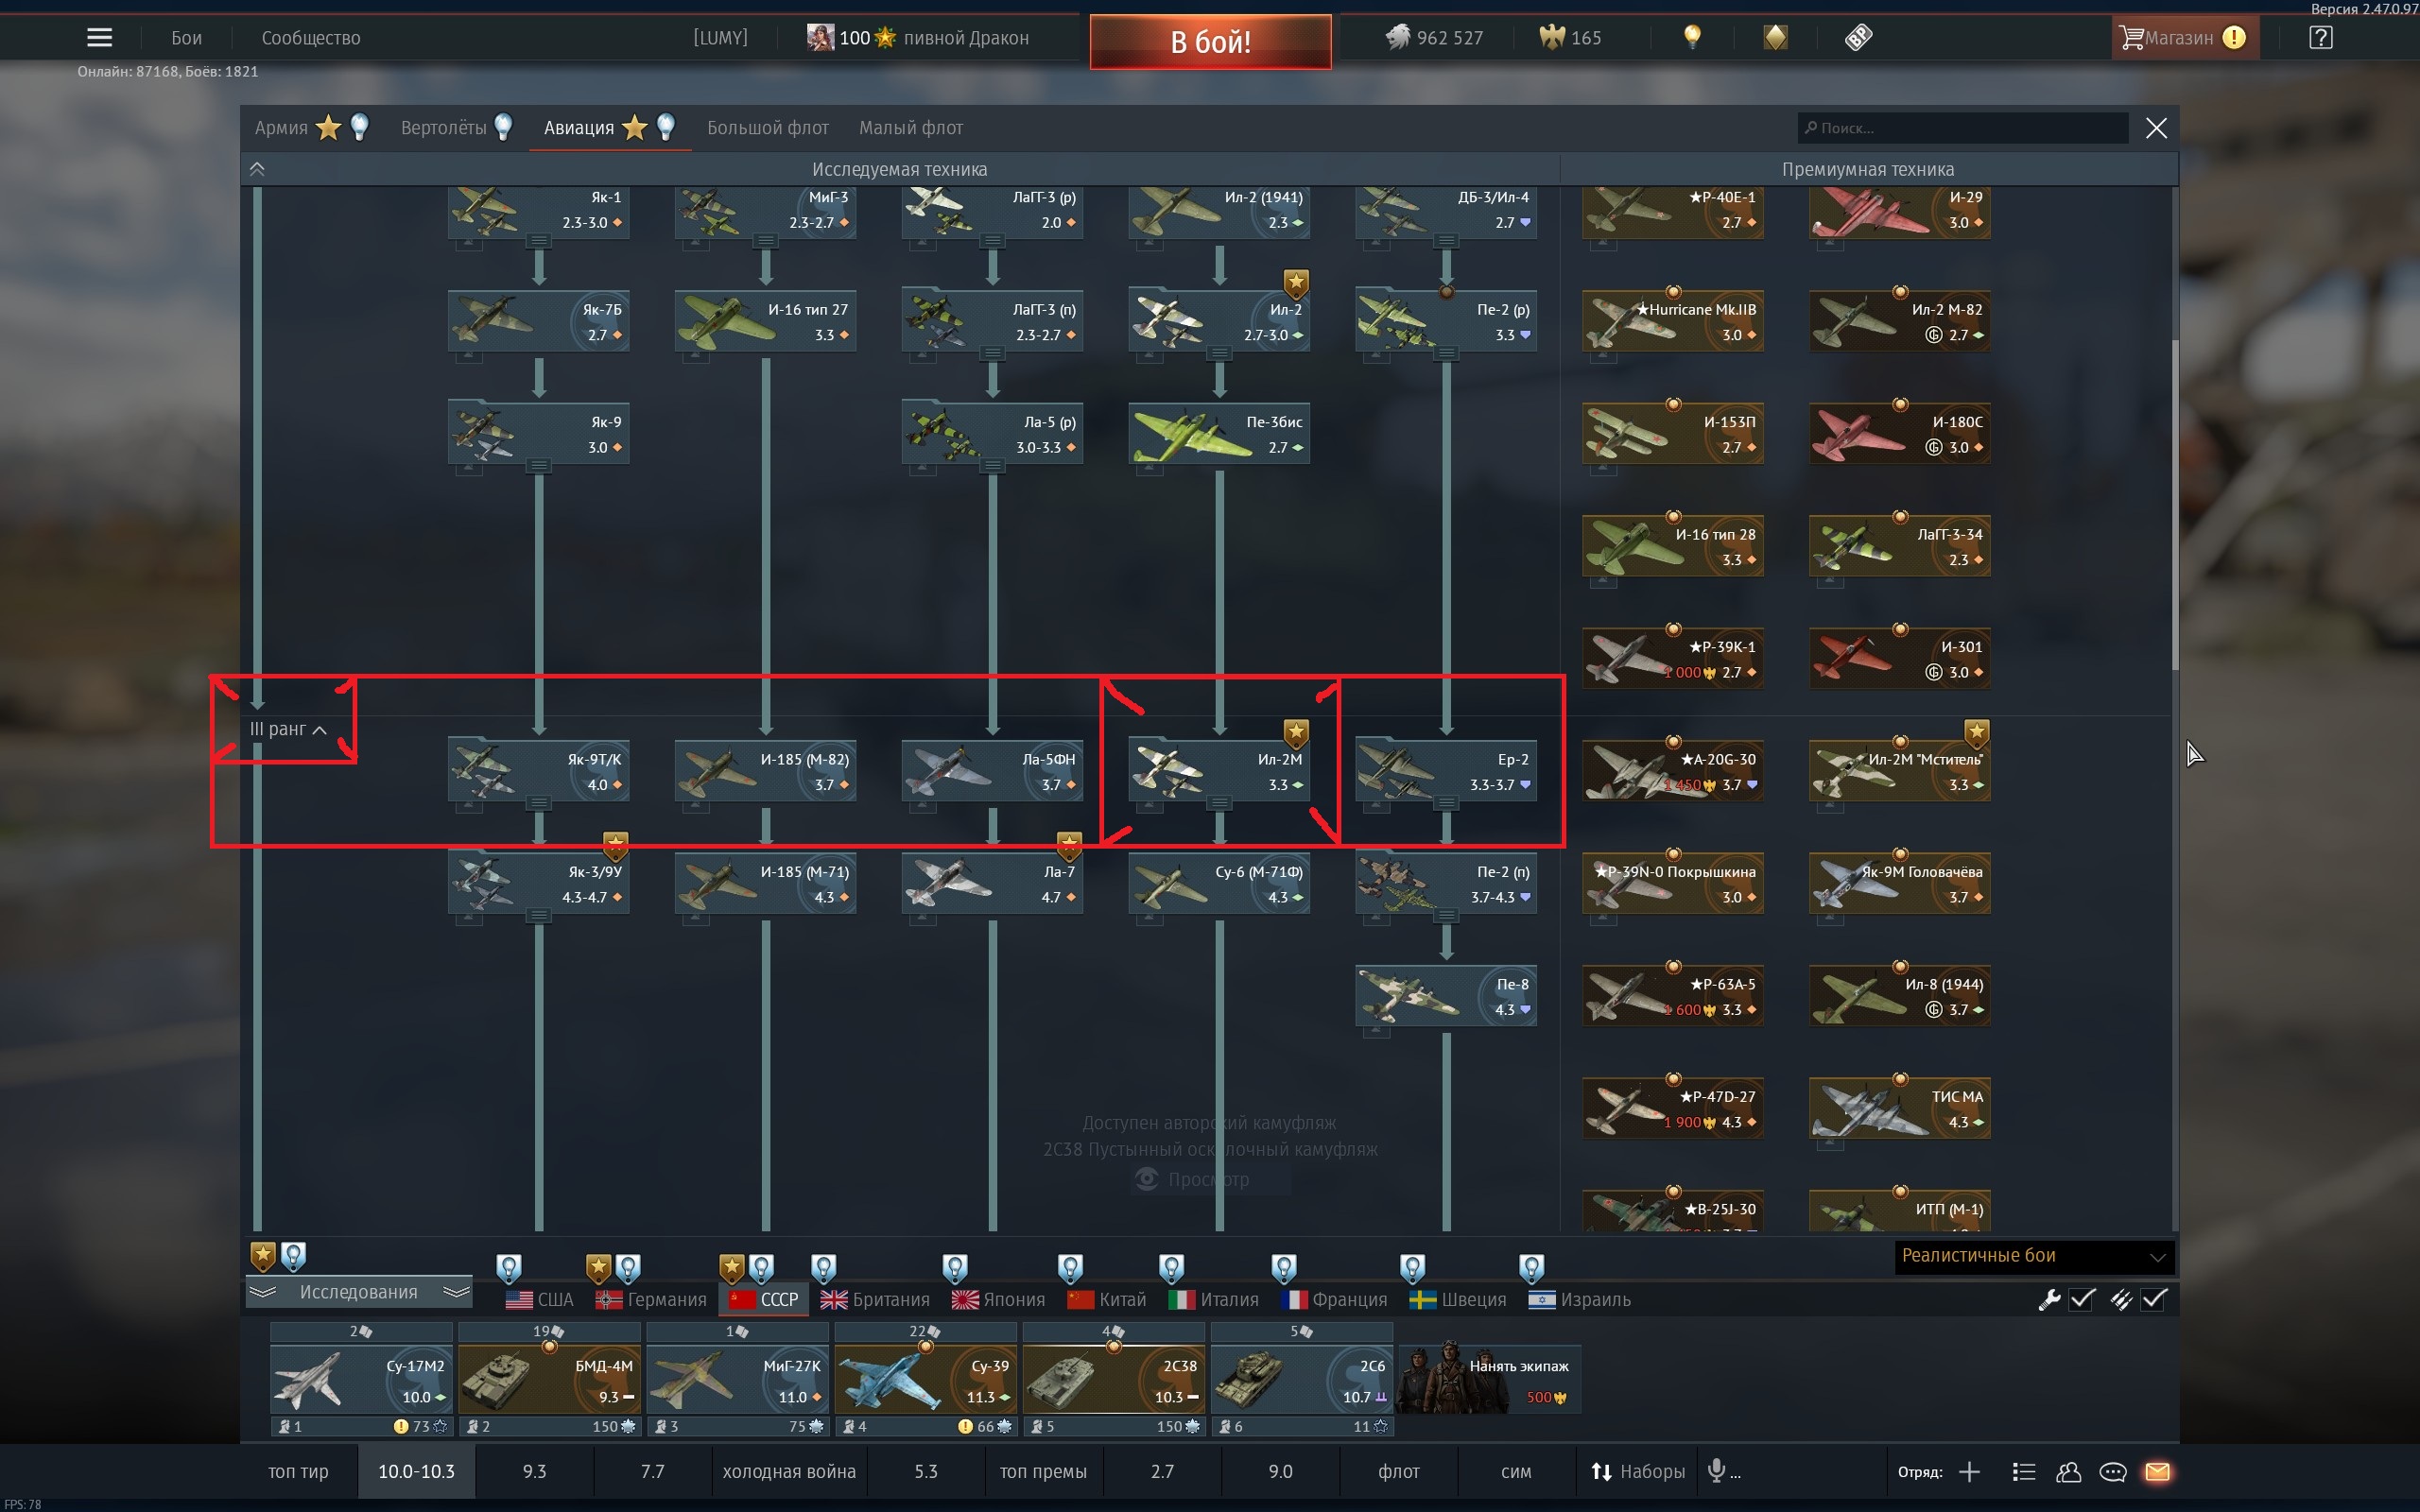Viewport: 2420px width, 1512px height.
Task: Click the Silver Lions currency icon
Action: pyautogui.click(x=1397, y=38)
